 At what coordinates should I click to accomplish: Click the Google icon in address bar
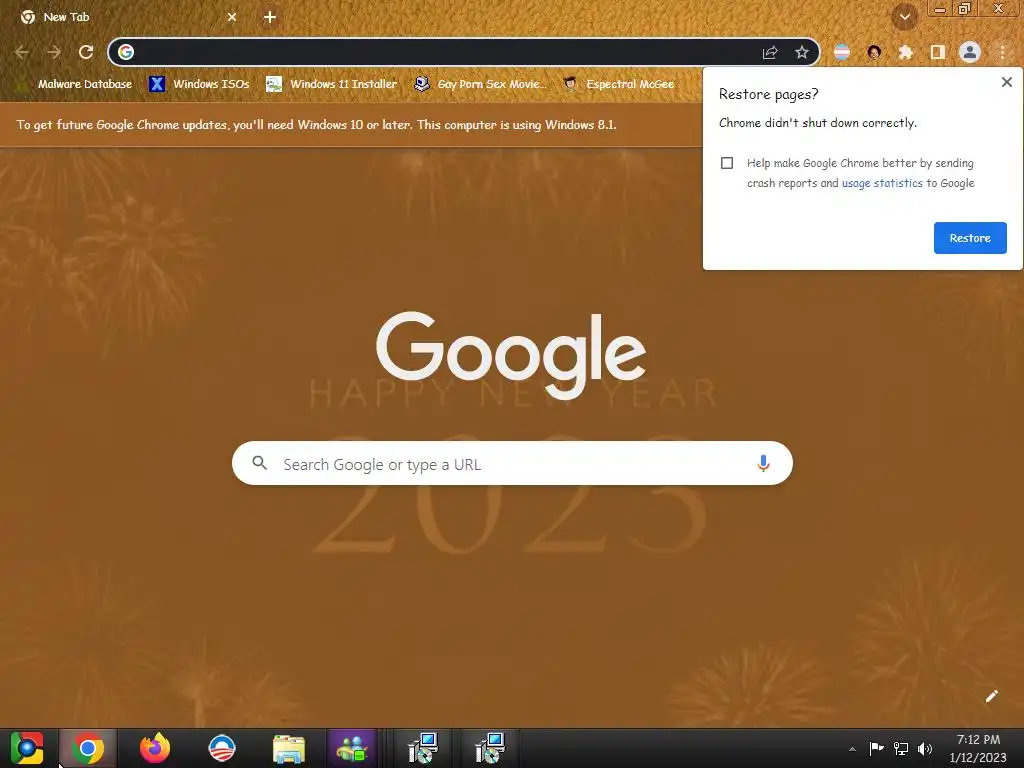[x=126, y=52]
